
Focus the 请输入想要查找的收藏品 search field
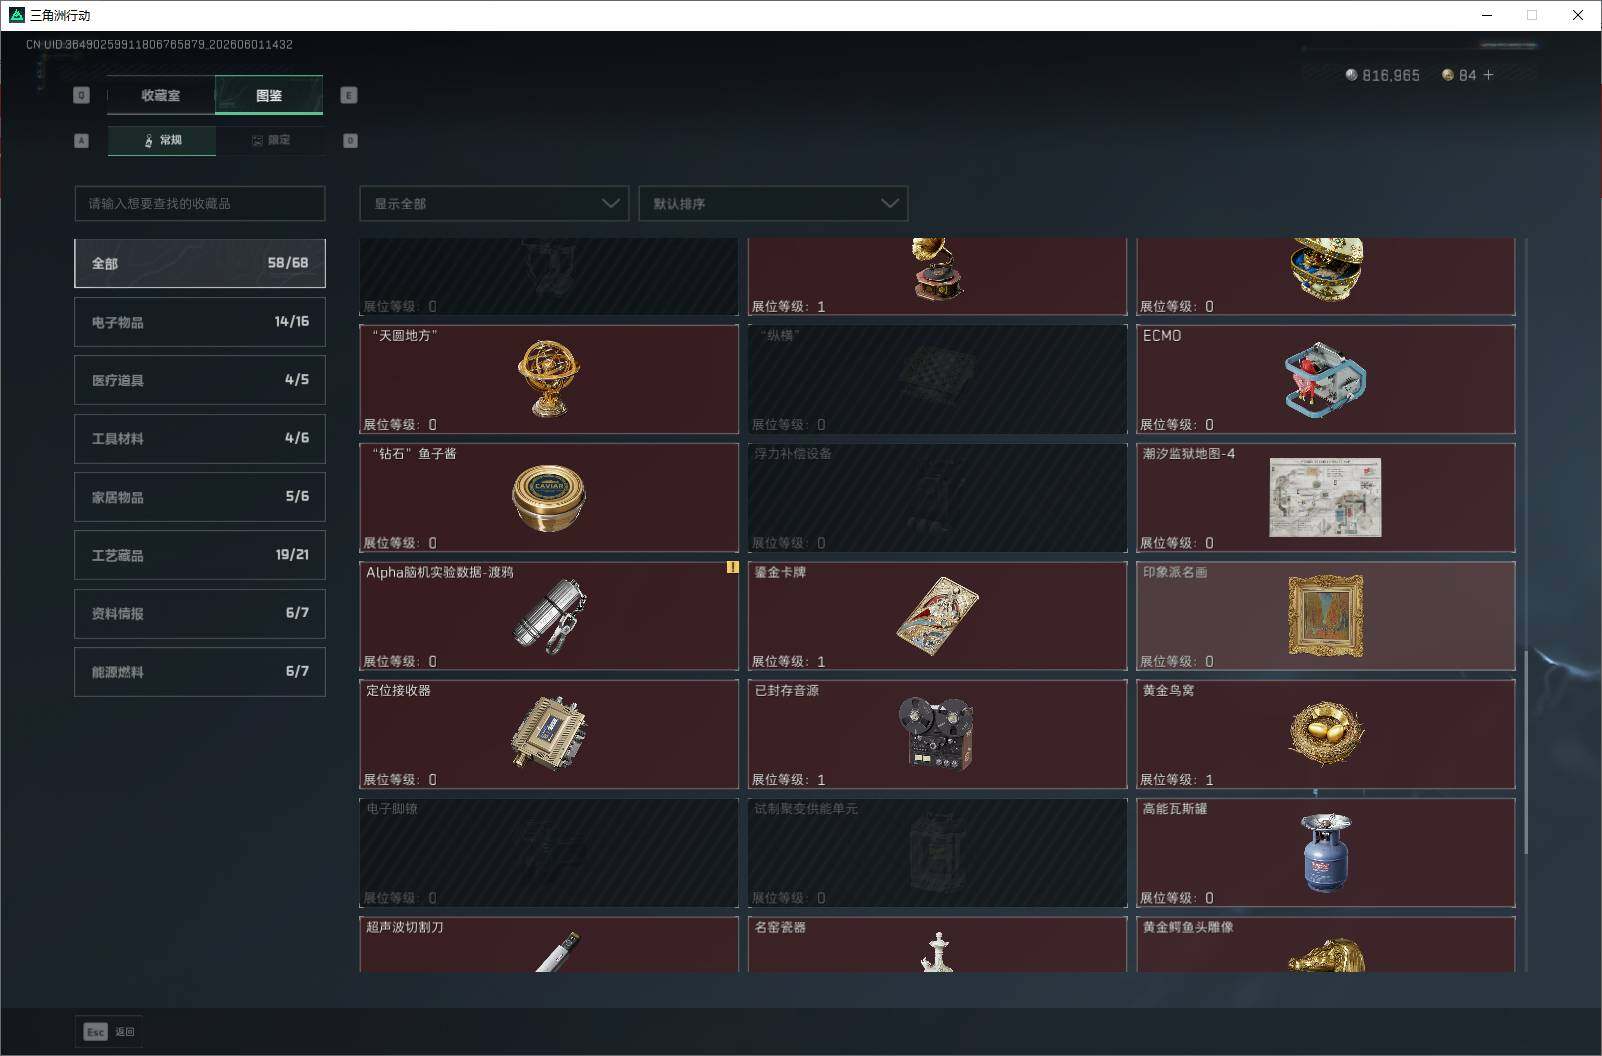[200, 203]
